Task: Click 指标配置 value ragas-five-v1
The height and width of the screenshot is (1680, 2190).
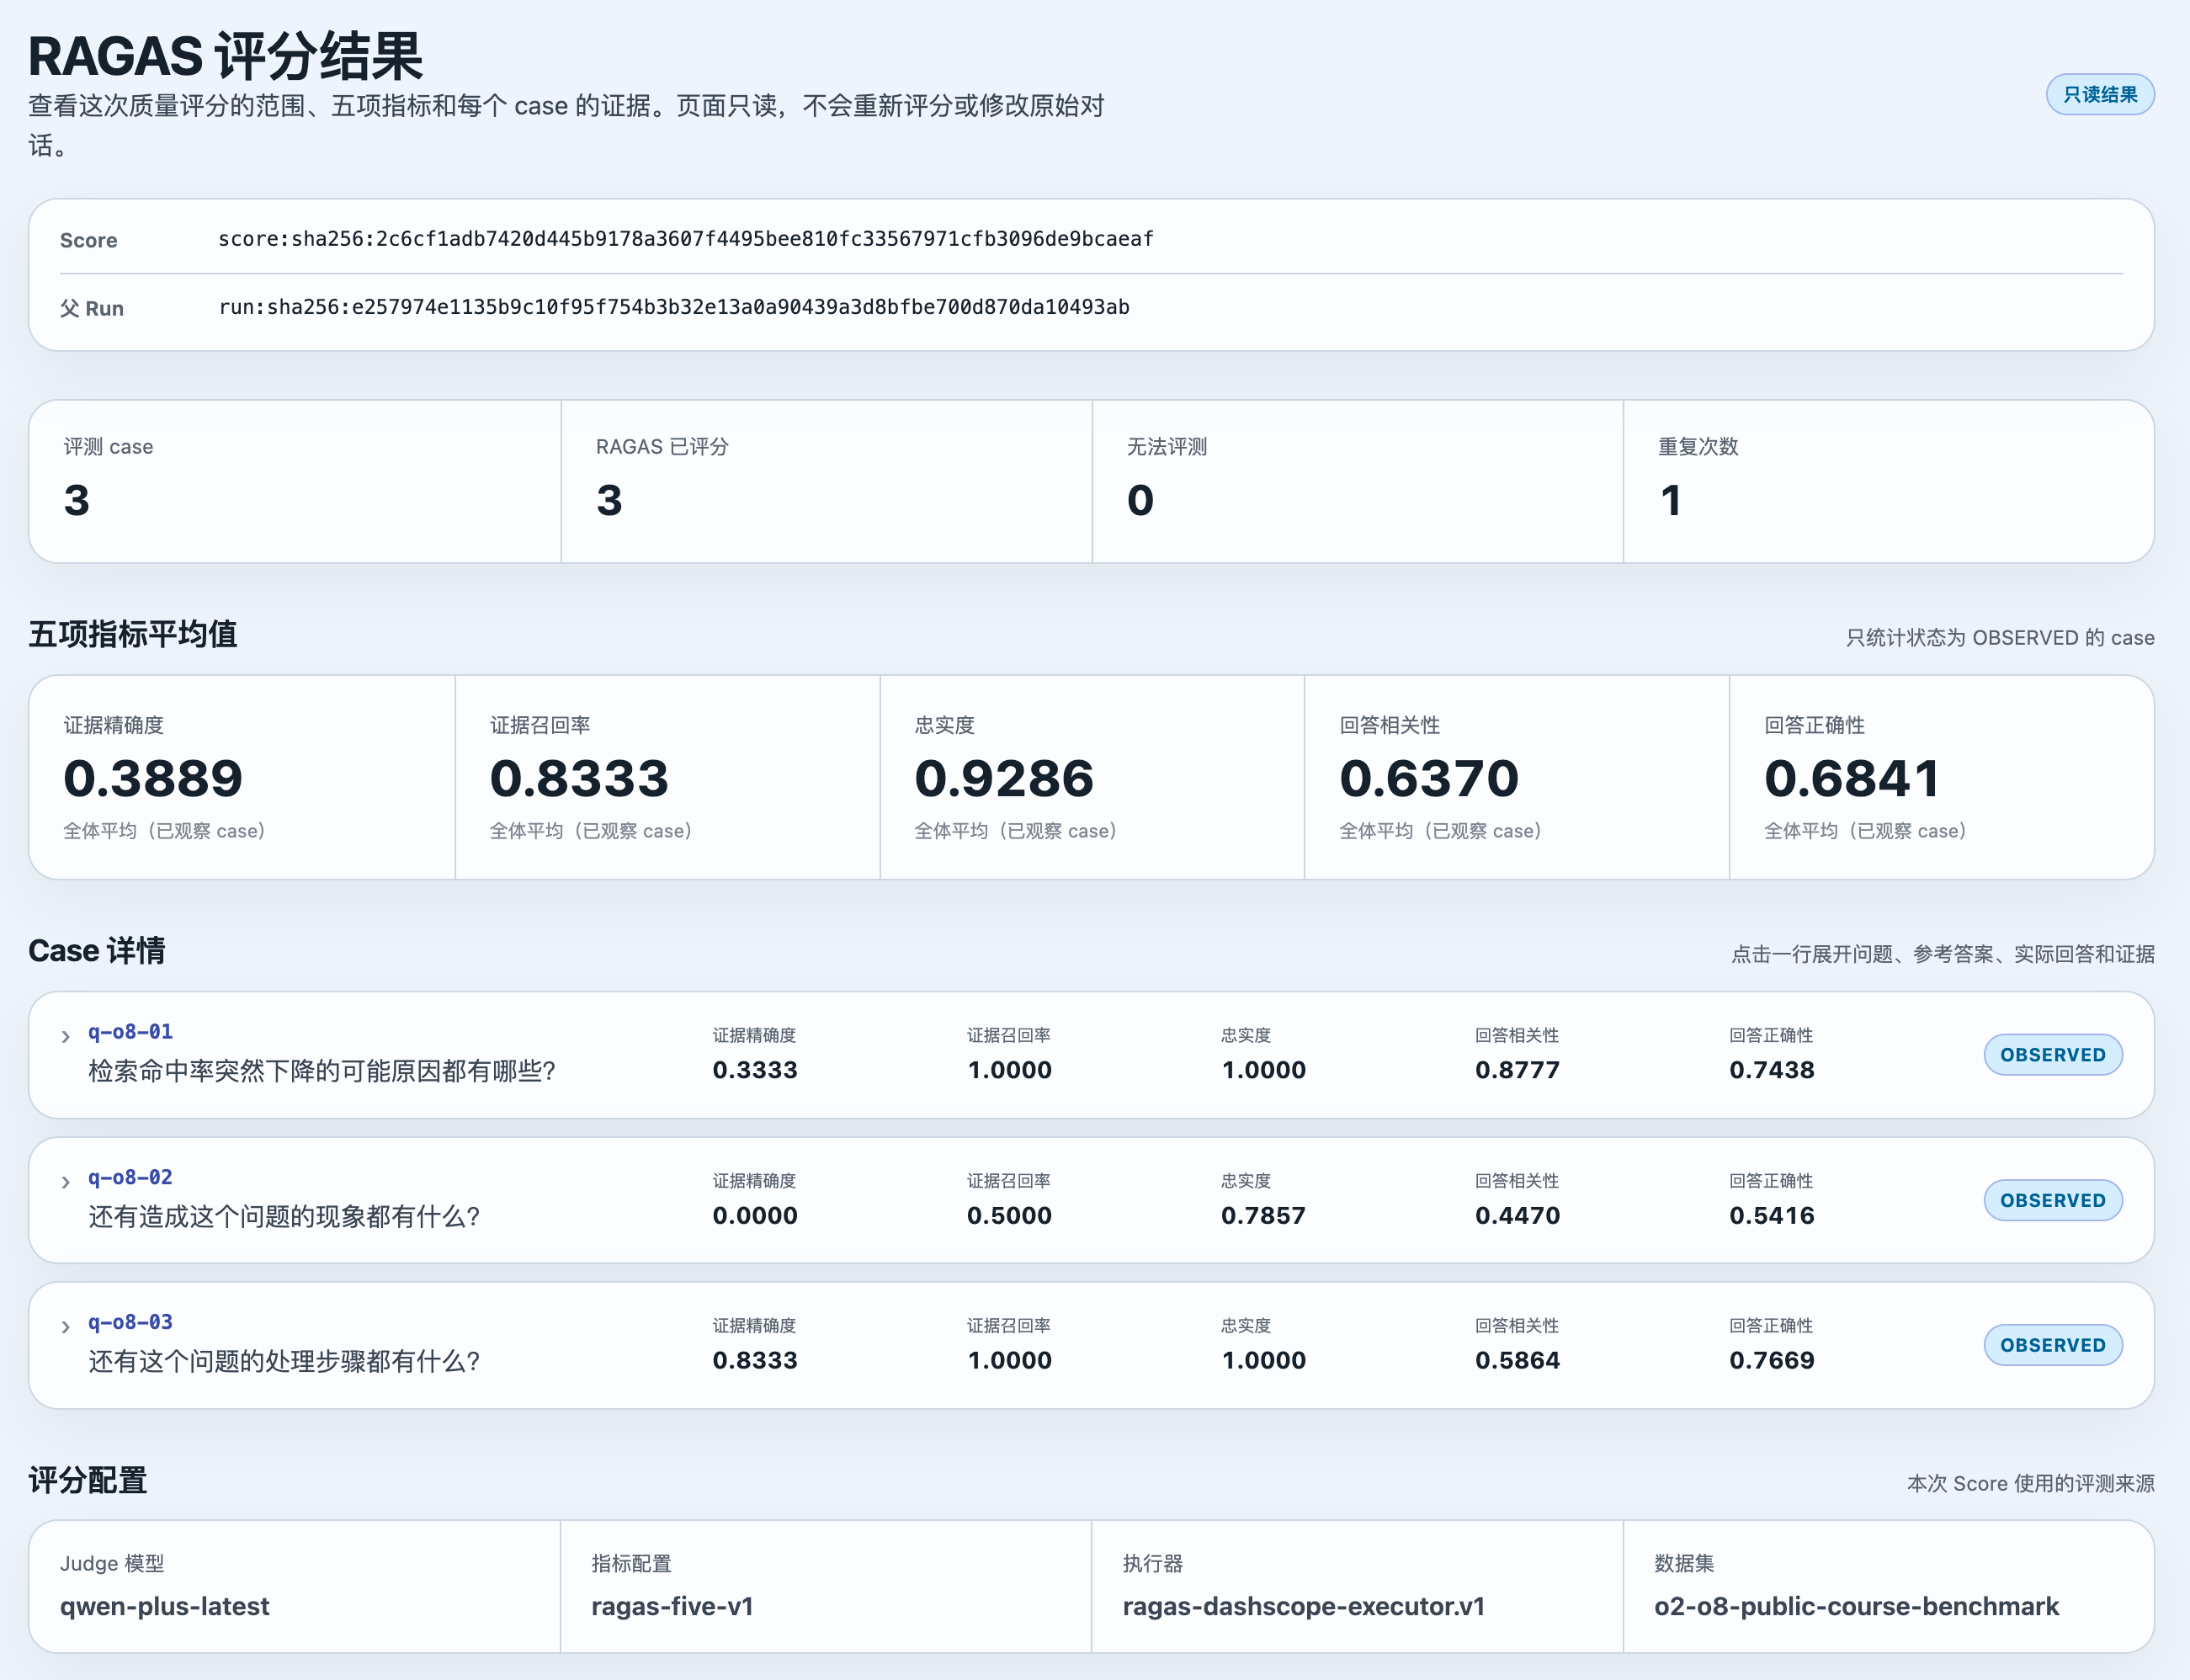Action: click(672, 1606)
